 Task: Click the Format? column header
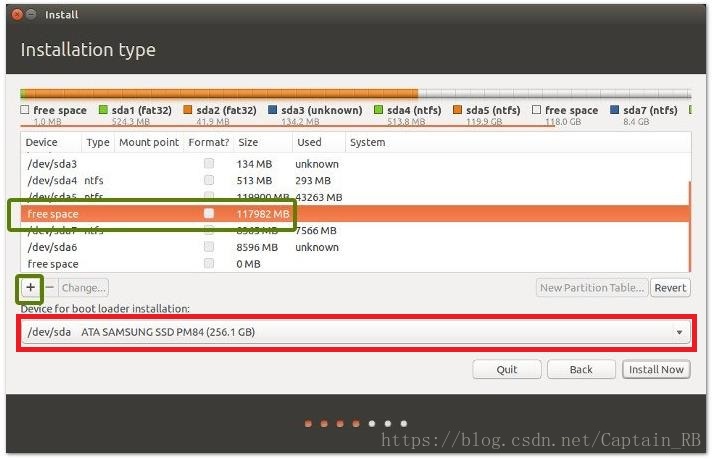[208, 142]
